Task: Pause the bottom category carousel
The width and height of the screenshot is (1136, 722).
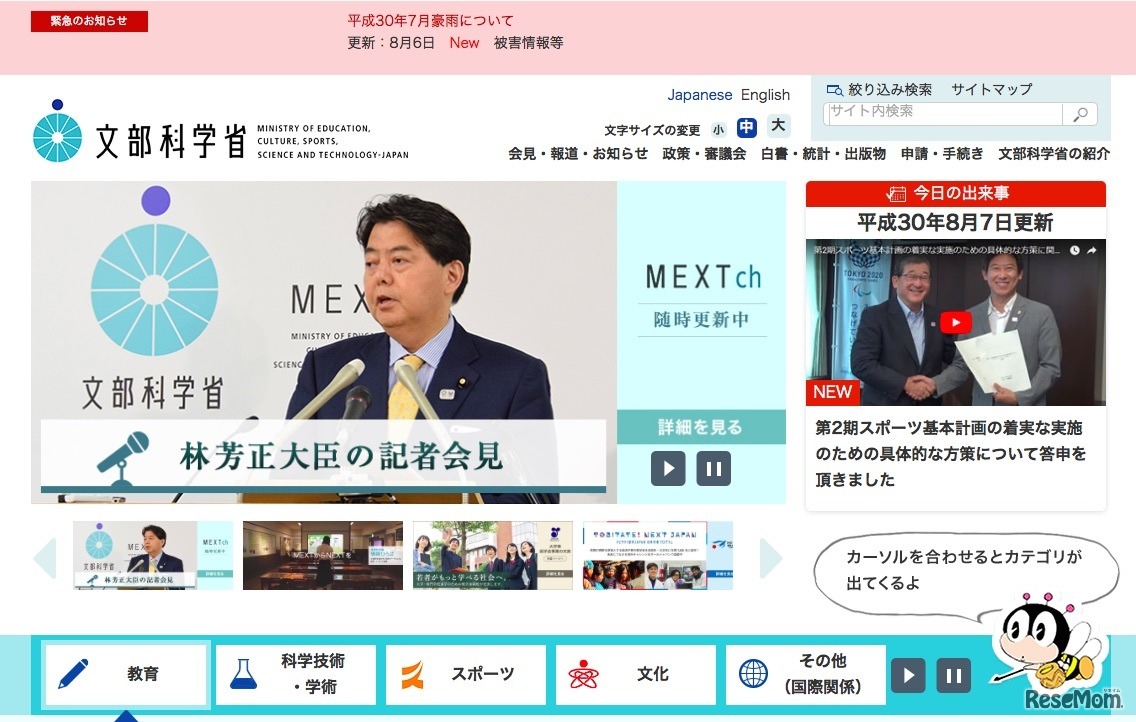Action: (x=953, y=675)
